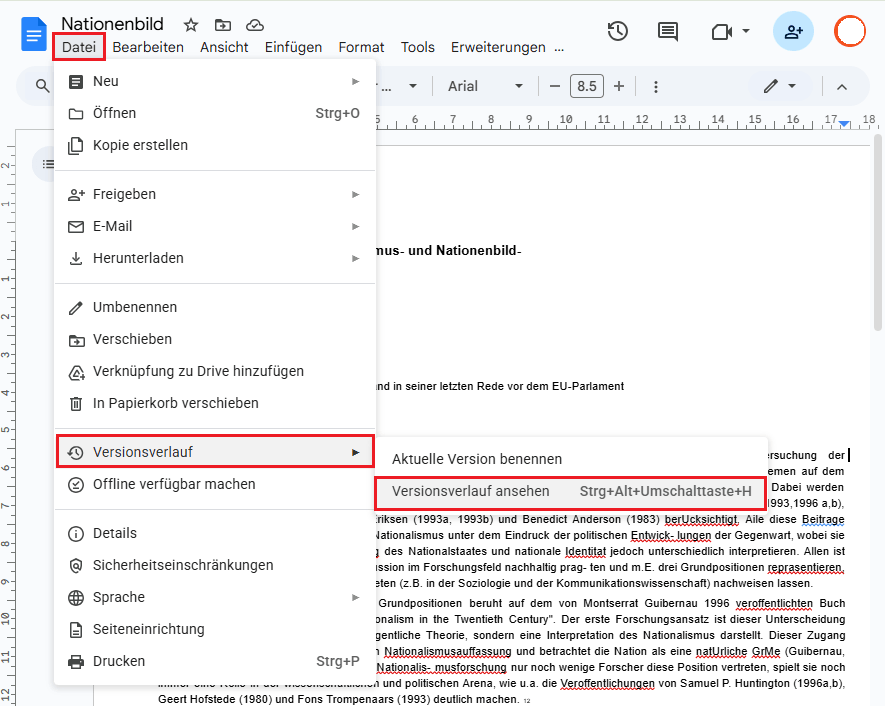Screen dimensions: 885x706
Task: Open the Erweiterungen menu
Action: click(498, 47)
